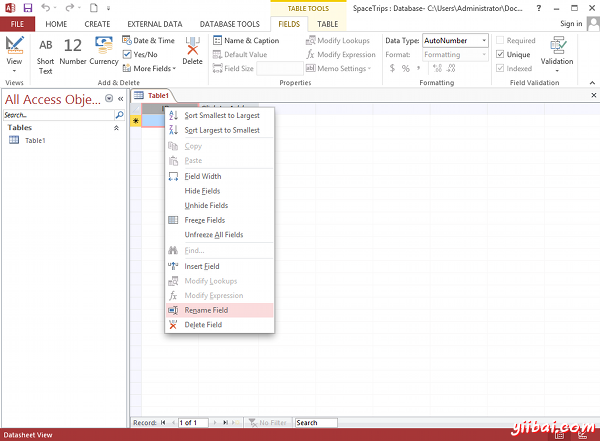Go to the next record button
The height and width of the screenshot is (441, 600).
(x=215, y=423)
